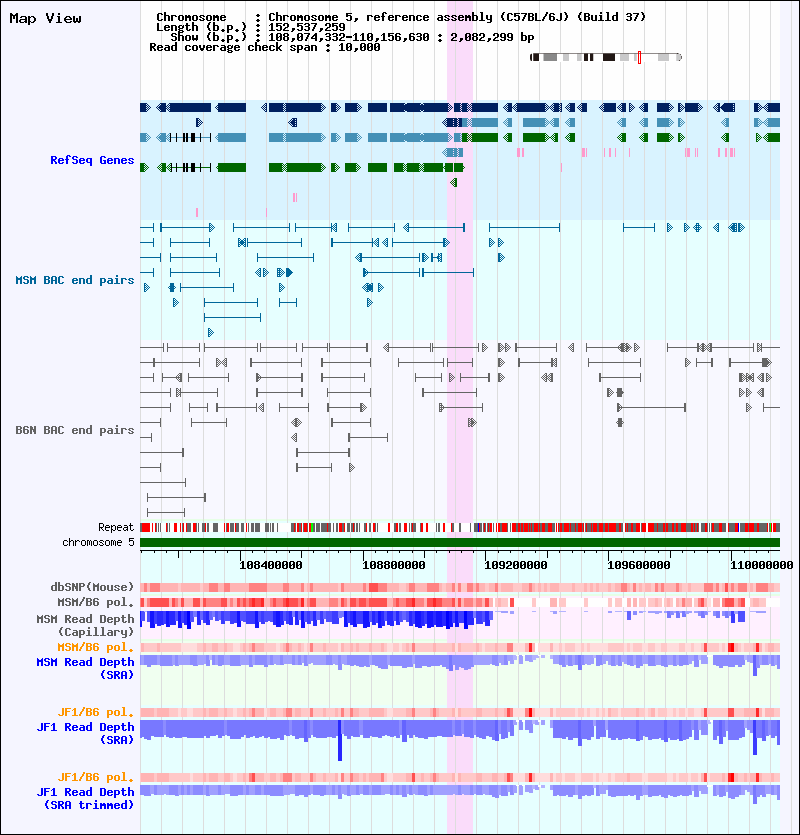Viewport: 800px width, 835px height.
Task: Click the JF1/B6 pol. label above the SRA trimmed track
Action: (x=96, y=777)
